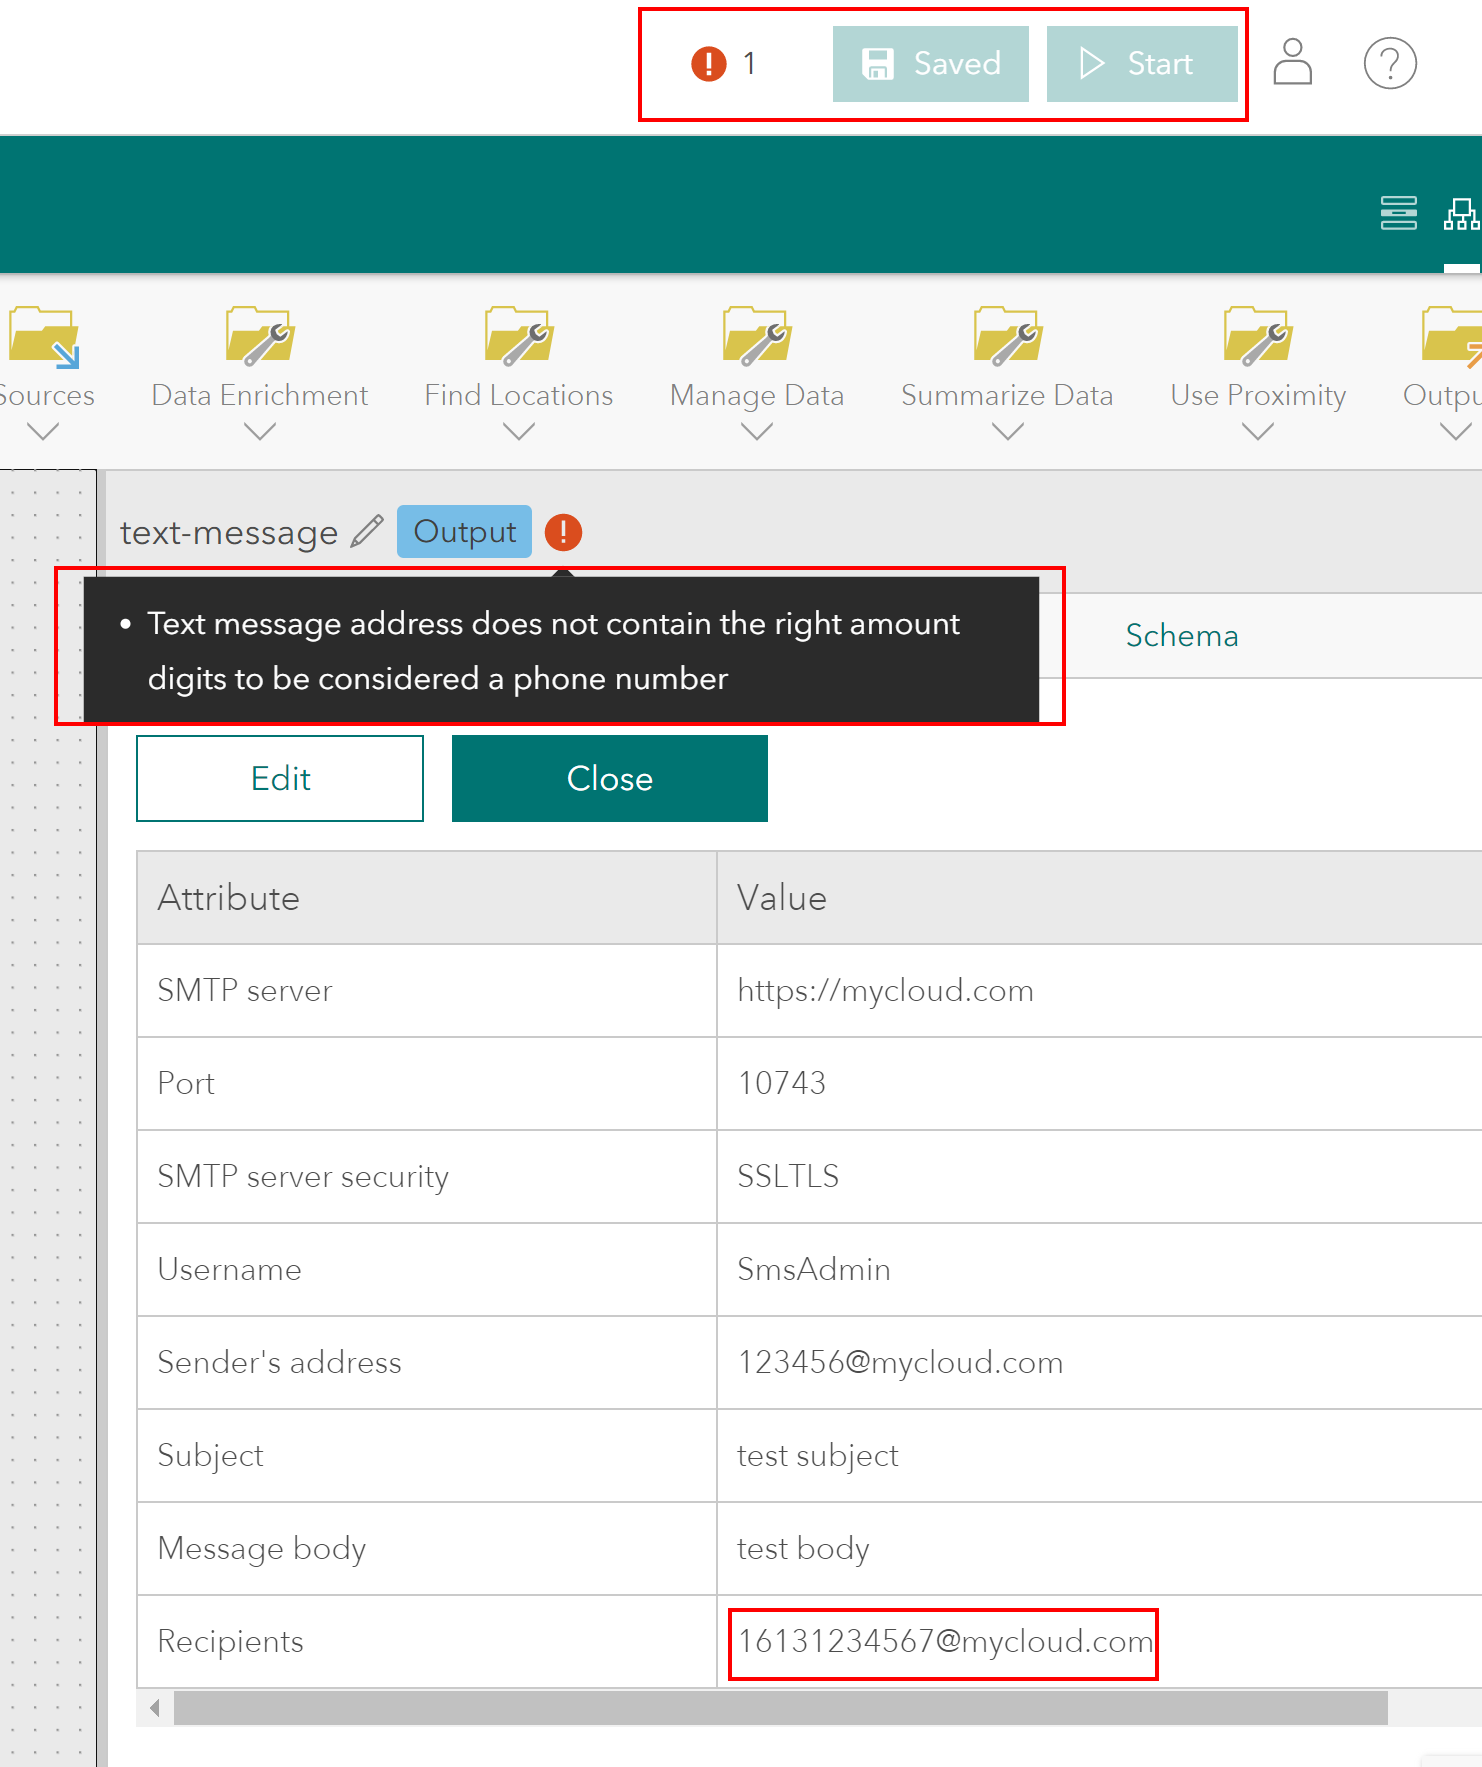Expand the Sources chevron

[x=43, y=432]
